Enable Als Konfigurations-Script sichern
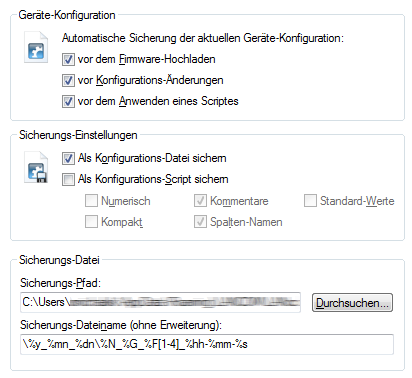 [x=68, y=179]
